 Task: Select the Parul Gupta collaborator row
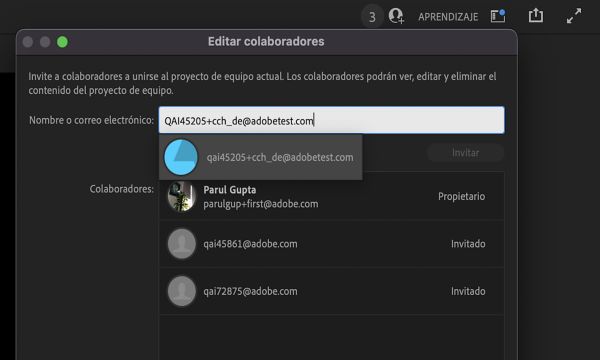pyautogui.click(x=331, y=196)
